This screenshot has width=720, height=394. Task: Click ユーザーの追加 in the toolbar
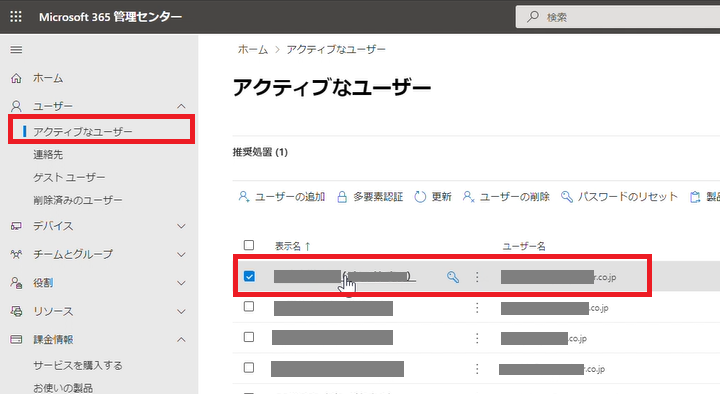point(281,197)
